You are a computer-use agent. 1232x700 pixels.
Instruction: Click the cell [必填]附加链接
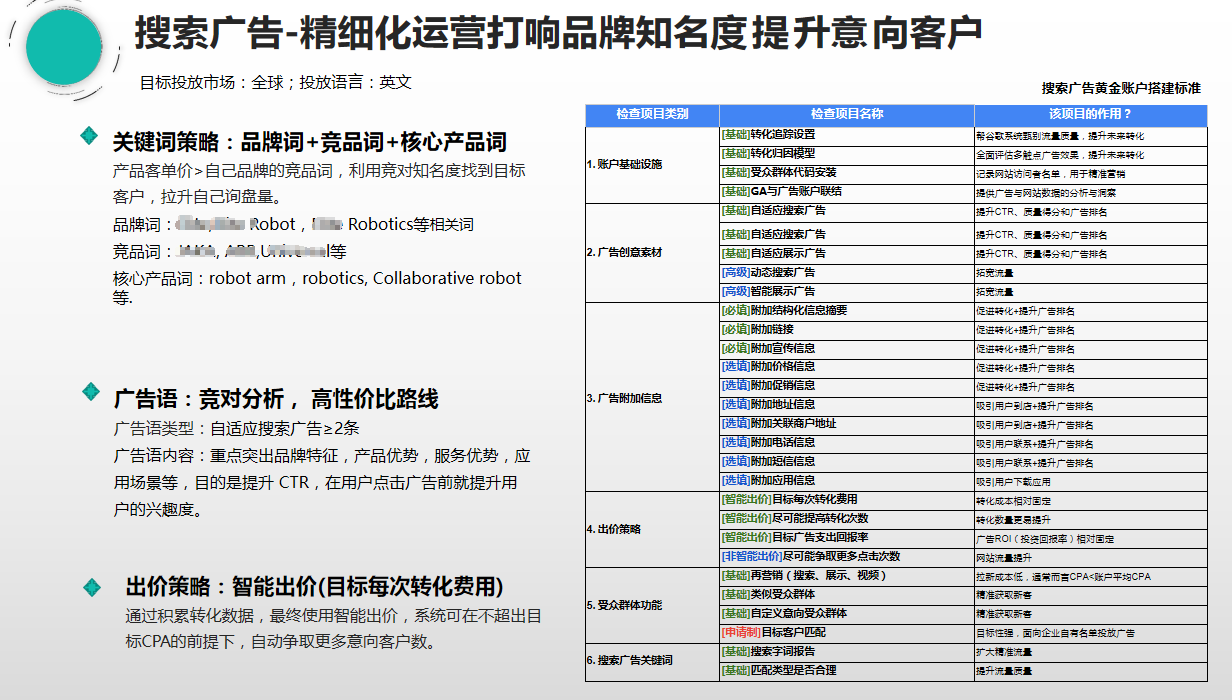847,330
